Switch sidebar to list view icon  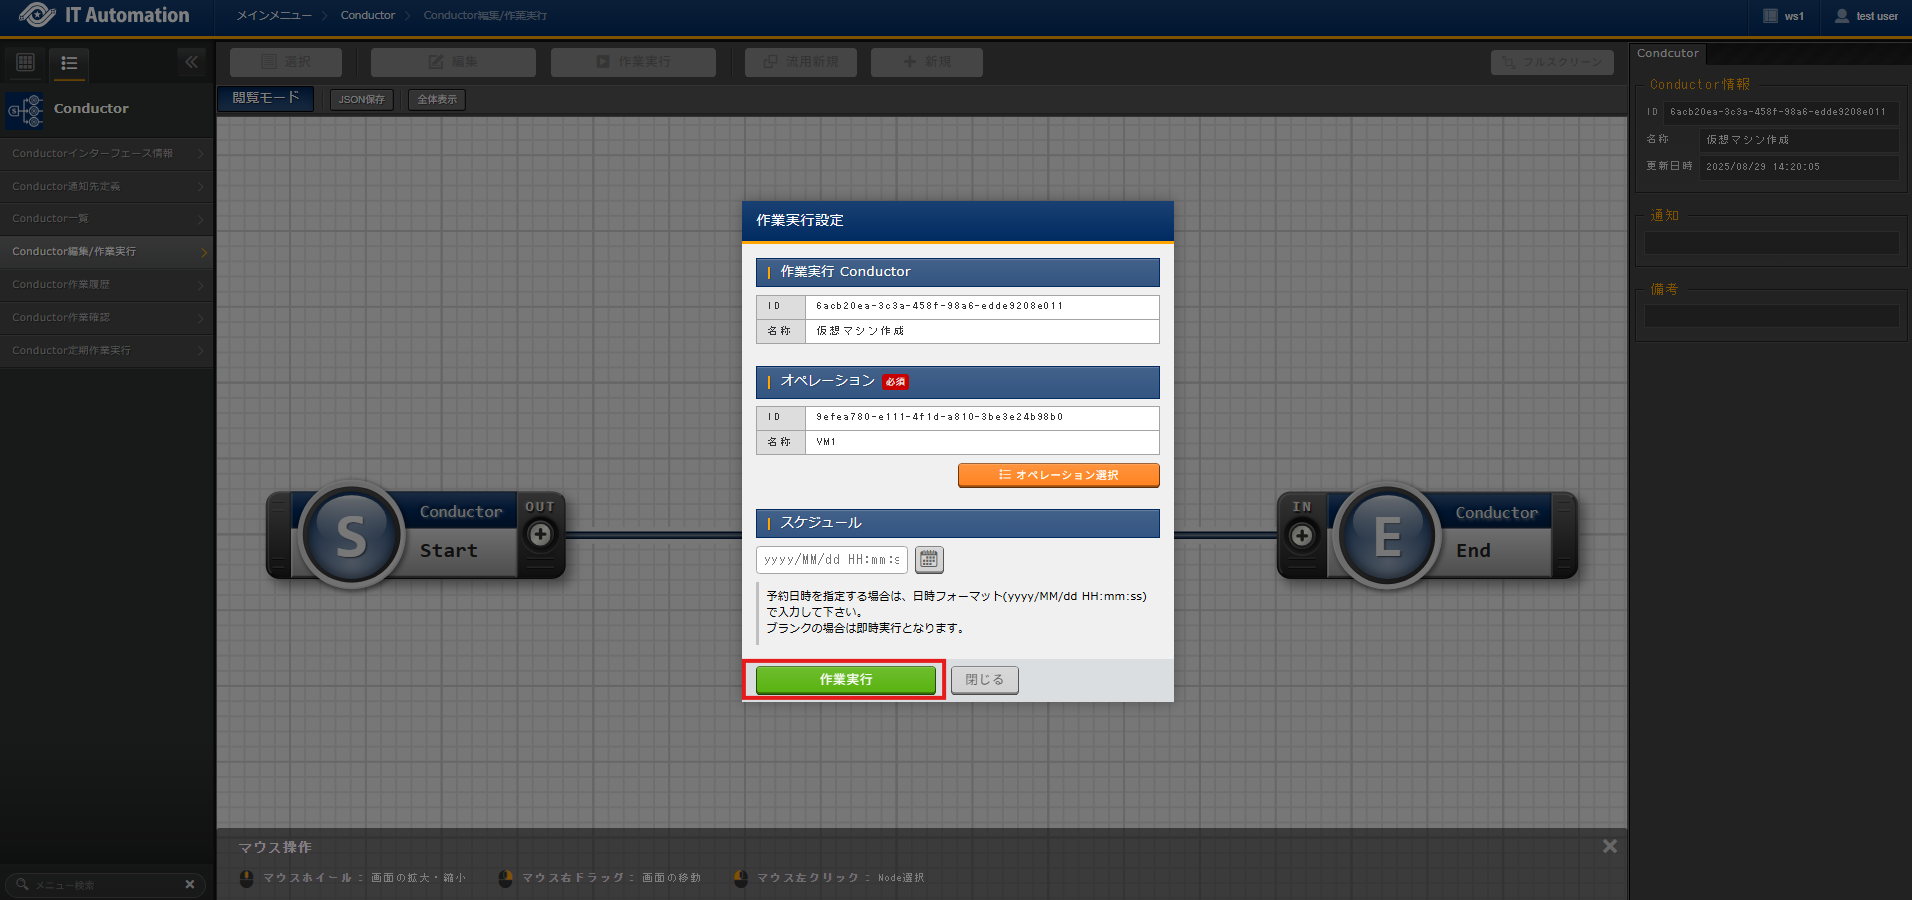point(69,63)
